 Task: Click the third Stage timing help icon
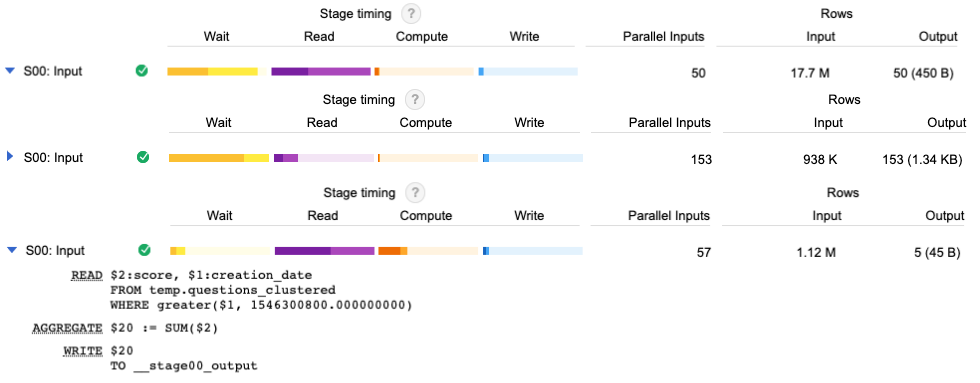click(414, 193)
